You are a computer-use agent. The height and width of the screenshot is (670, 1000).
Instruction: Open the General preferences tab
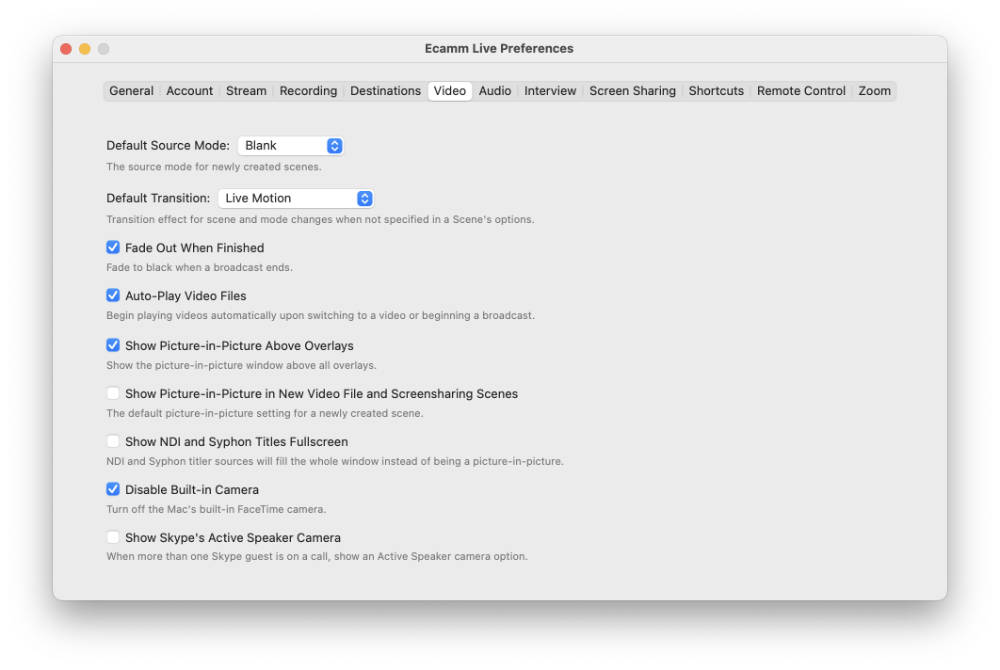[131, 91]
